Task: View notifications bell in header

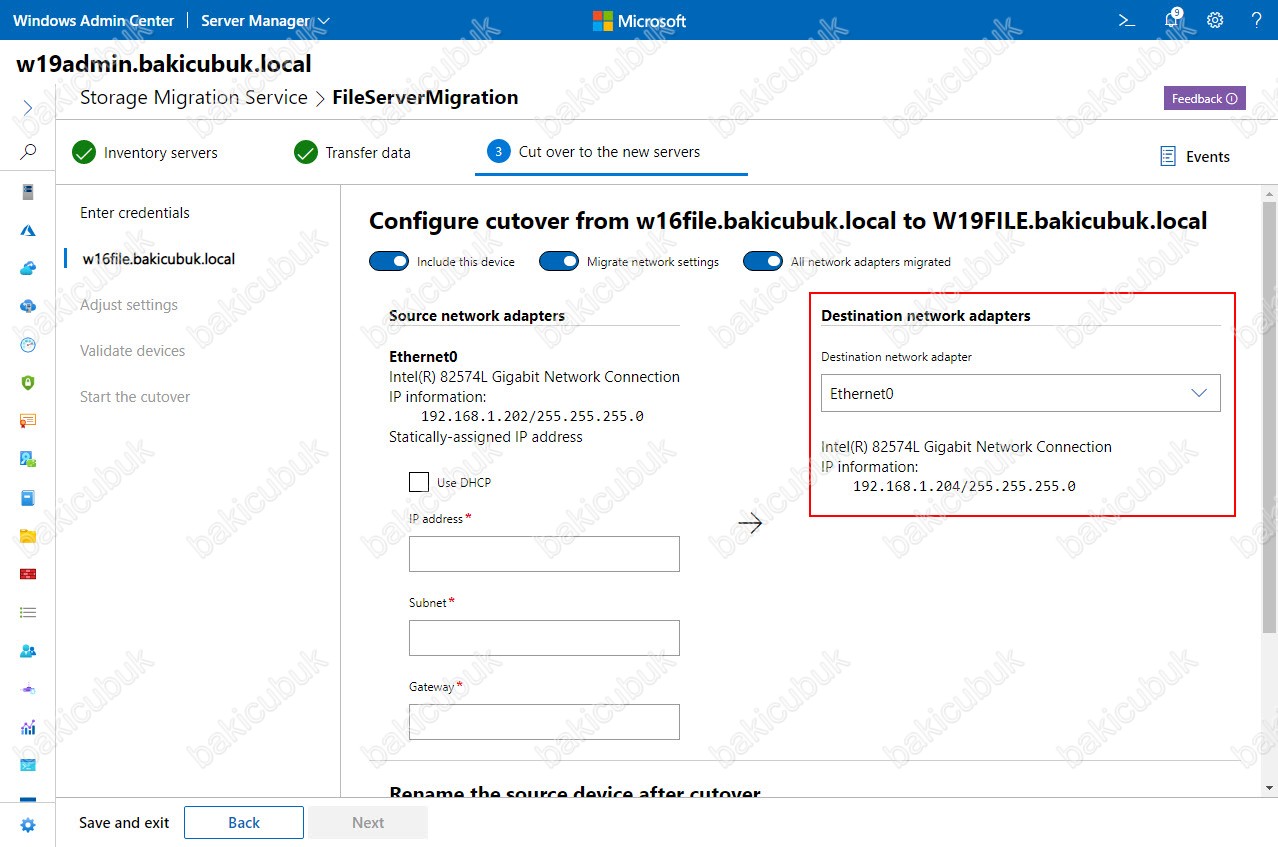Action: click(1173, 20)
